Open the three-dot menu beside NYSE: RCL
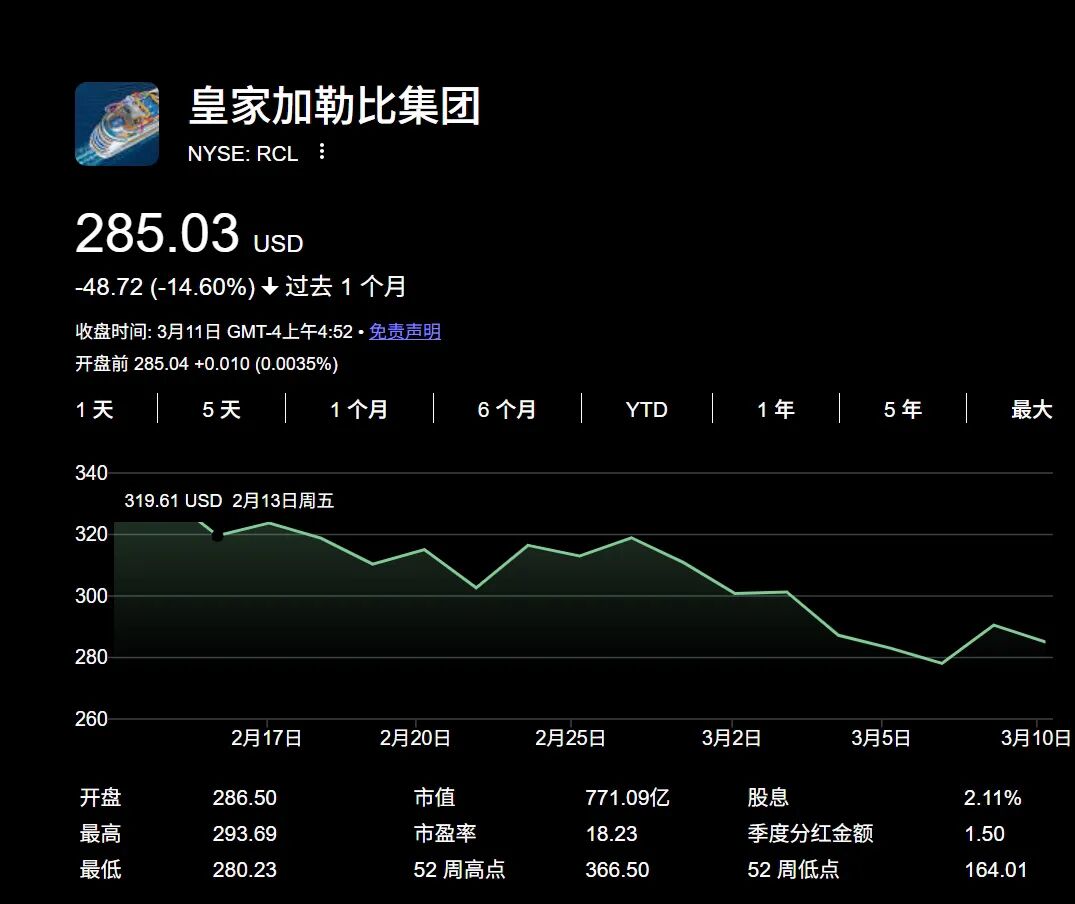1075x904 pixels. point(322,151)
